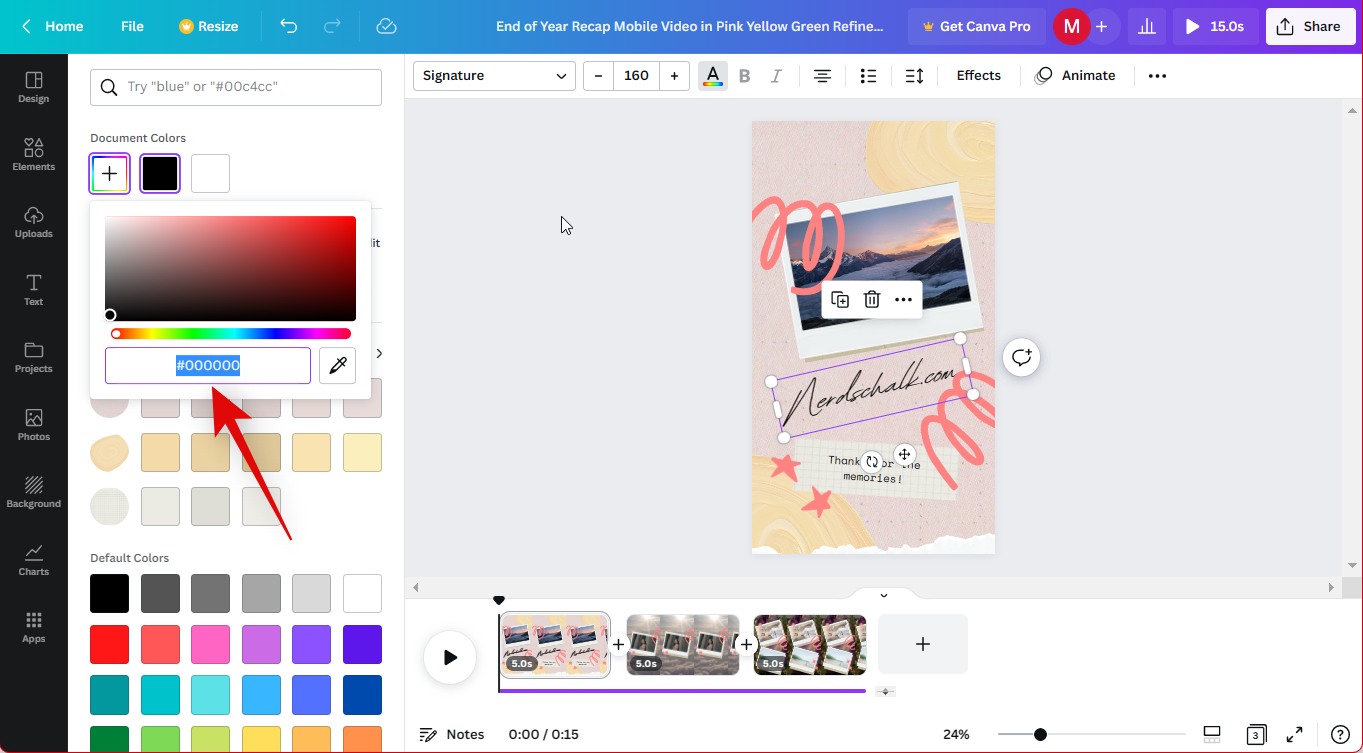The width and height of the screenshot is (1363, 753).
Task: Click the Share button
Action: coord(1310,26)
